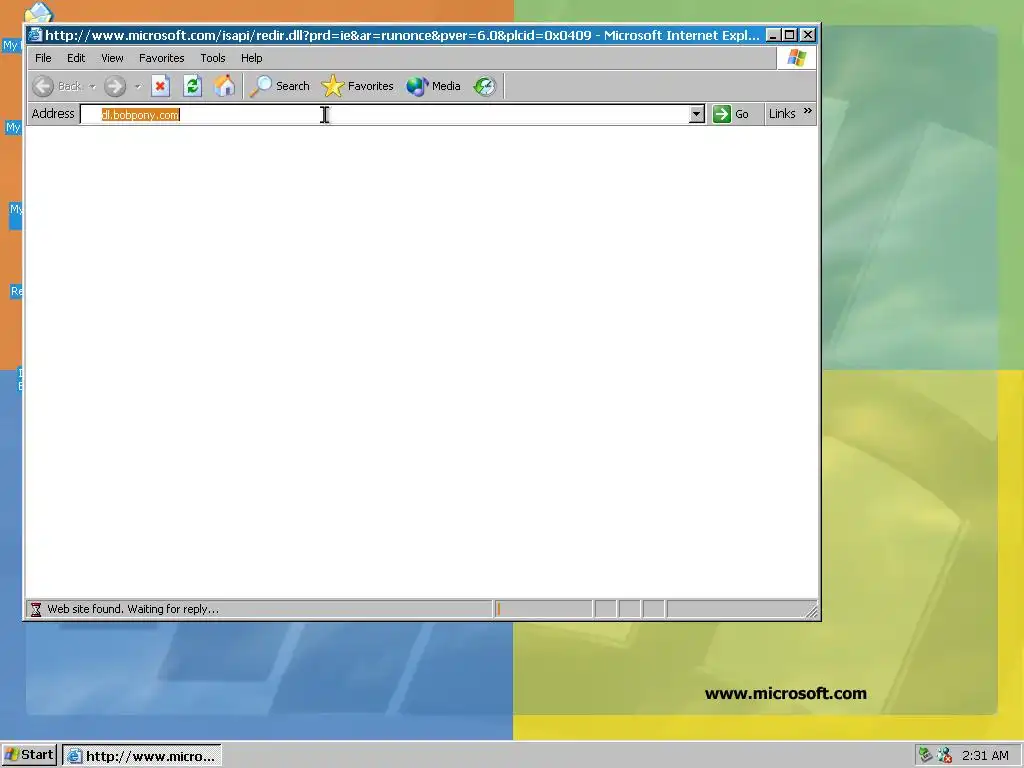Click the status text Web site found

click(x=133, y=609)
